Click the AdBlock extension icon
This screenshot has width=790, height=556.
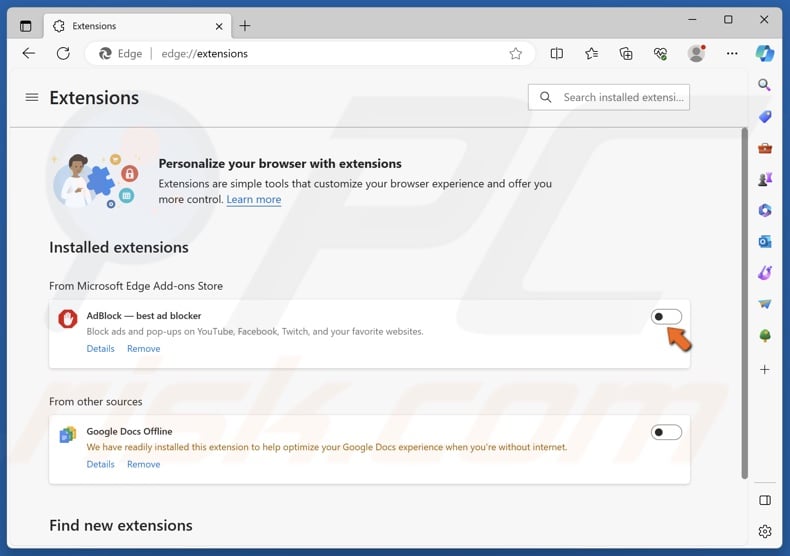pos(68,319)
